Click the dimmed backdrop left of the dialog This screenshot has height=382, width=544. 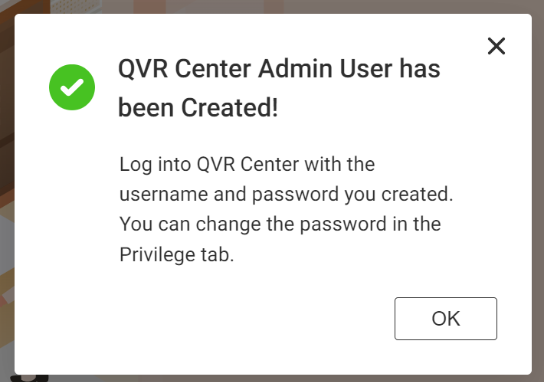[x=7, y=191]
